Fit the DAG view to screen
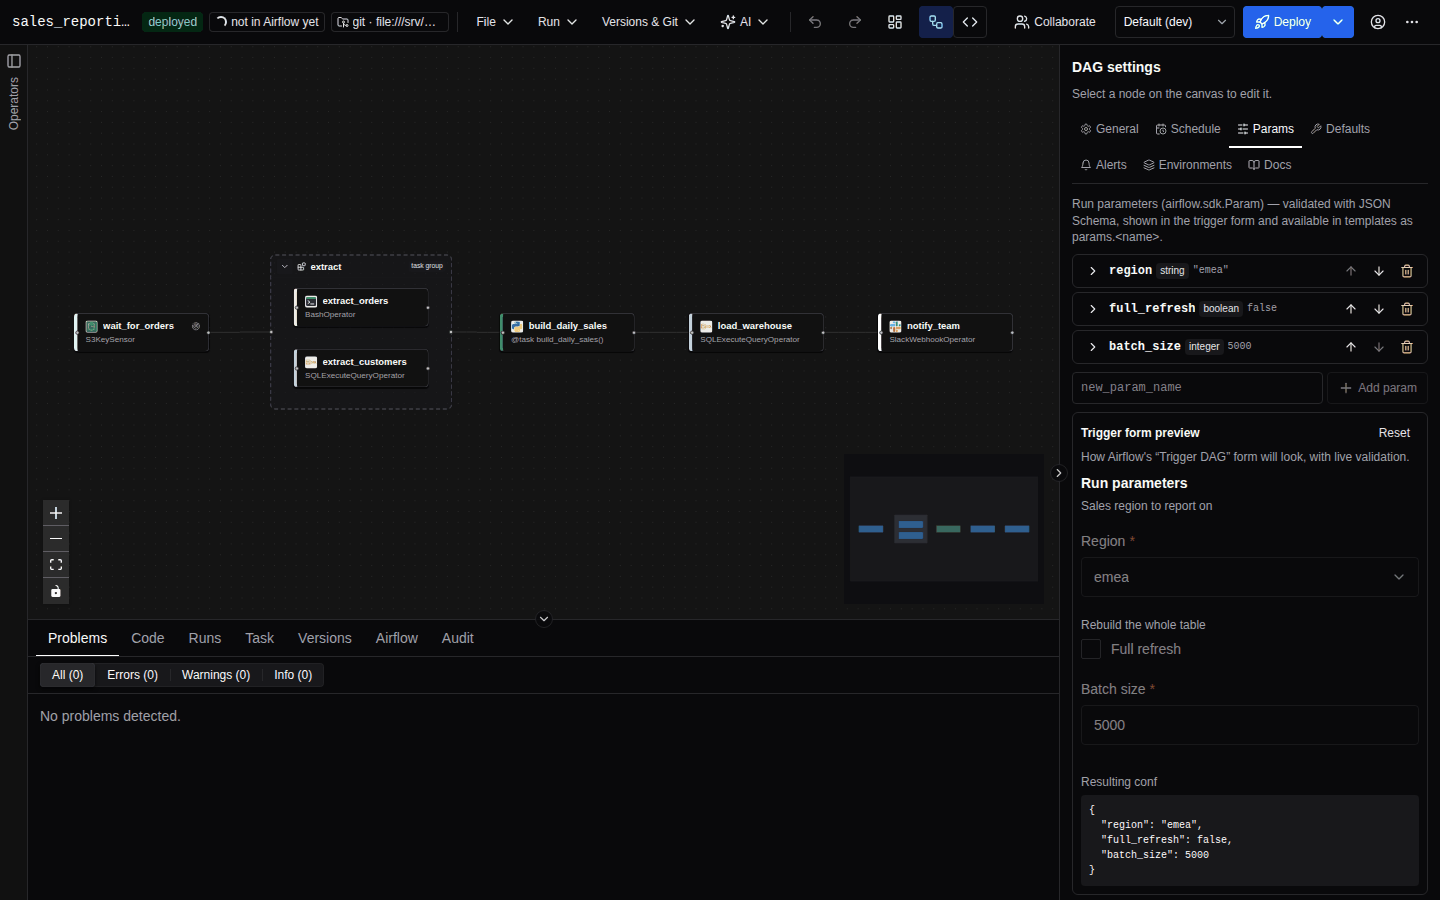Viewport: 1440px width, 900px height. tap(56, 565)
